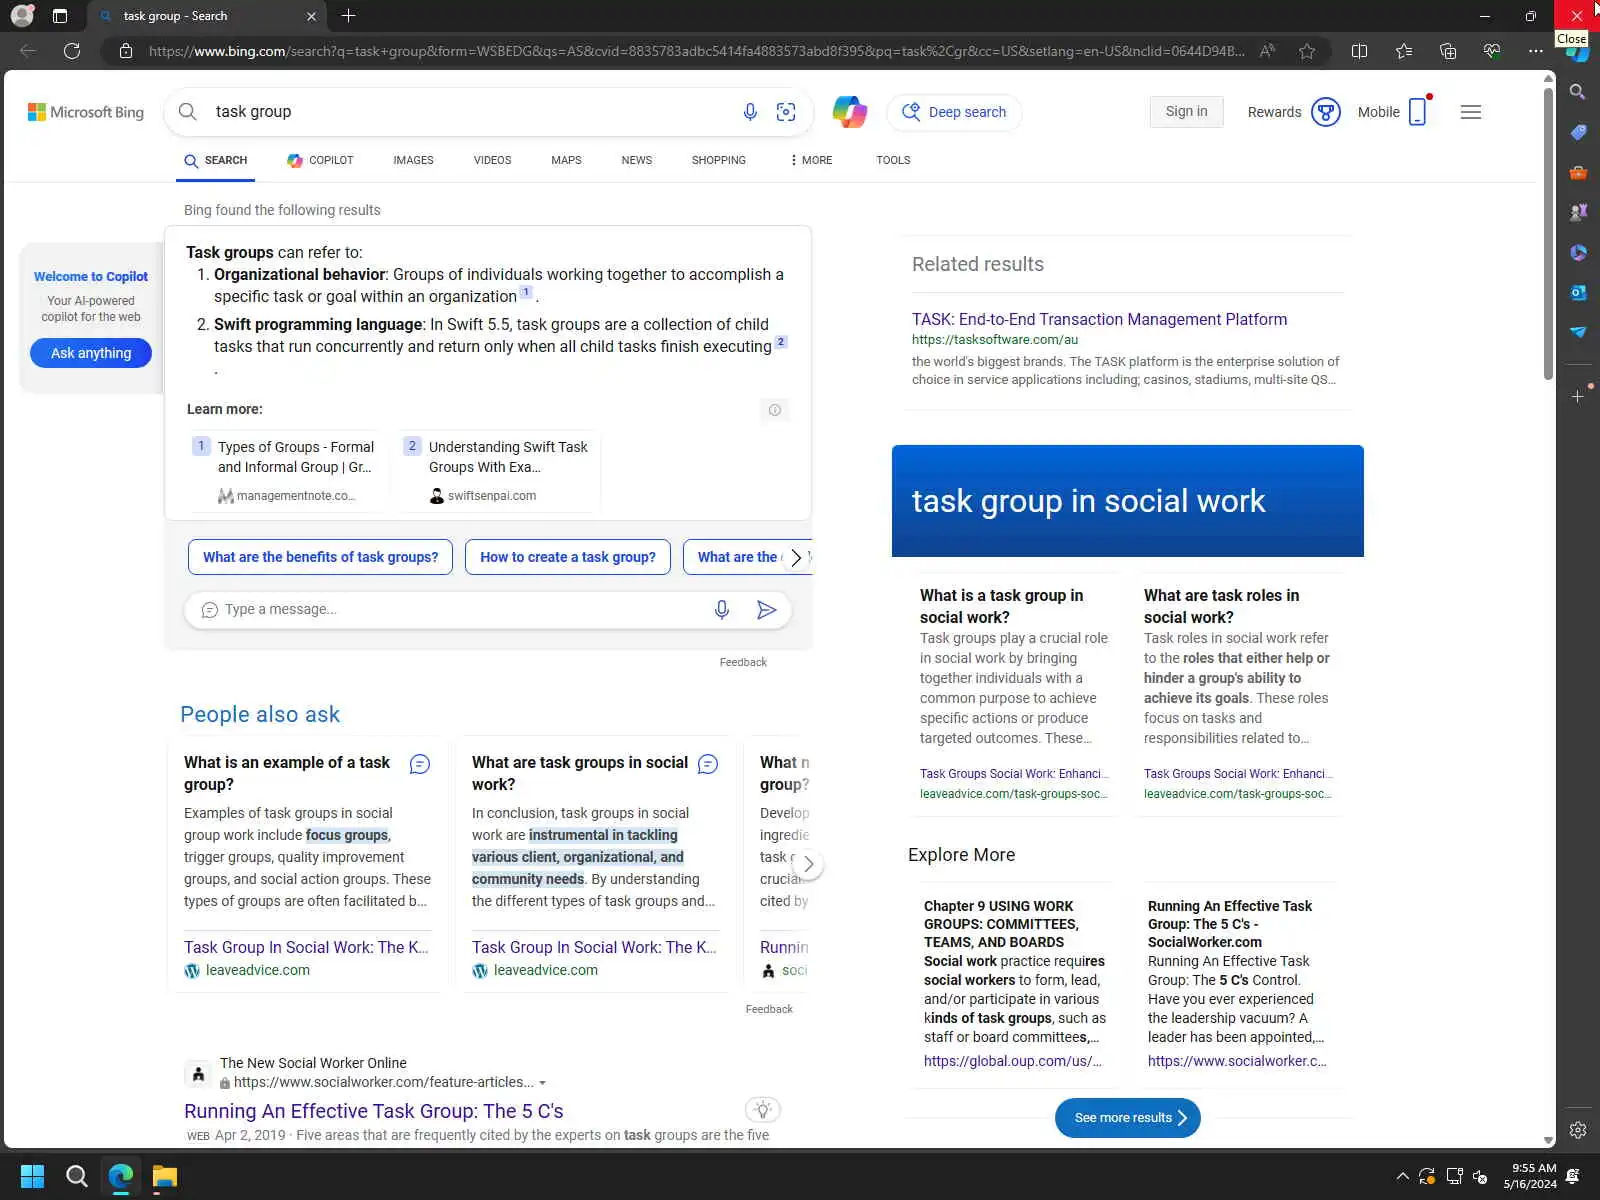Open Settings and more ellipsis menu
1600x1200 pixels.
pos(1536,51)
